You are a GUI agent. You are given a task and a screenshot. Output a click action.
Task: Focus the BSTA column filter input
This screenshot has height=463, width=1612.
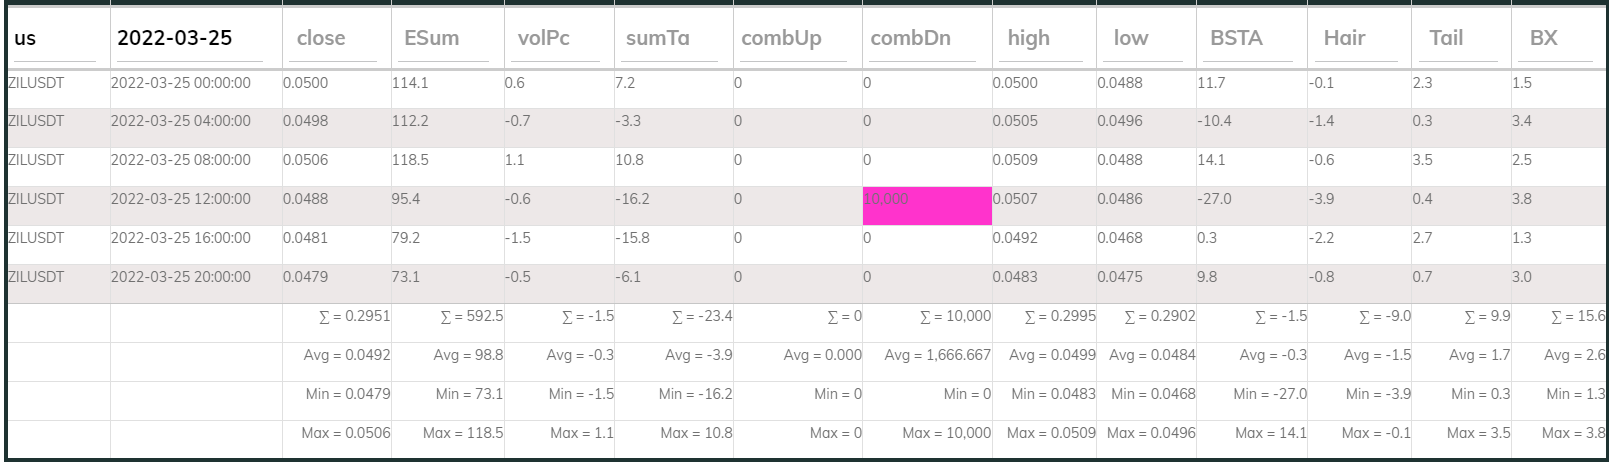(x=1251, y=39)
